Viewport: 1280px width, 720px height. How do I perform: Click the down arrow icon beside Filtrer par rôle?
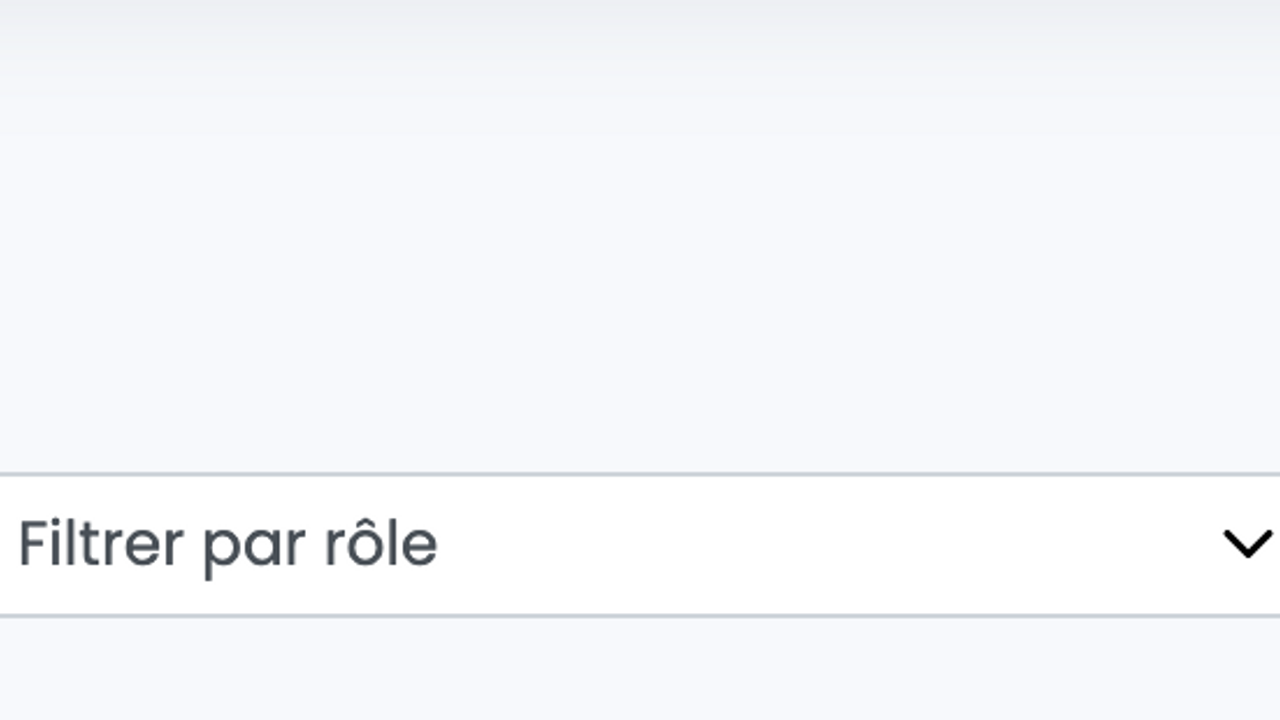click(x=1247, y=544)
